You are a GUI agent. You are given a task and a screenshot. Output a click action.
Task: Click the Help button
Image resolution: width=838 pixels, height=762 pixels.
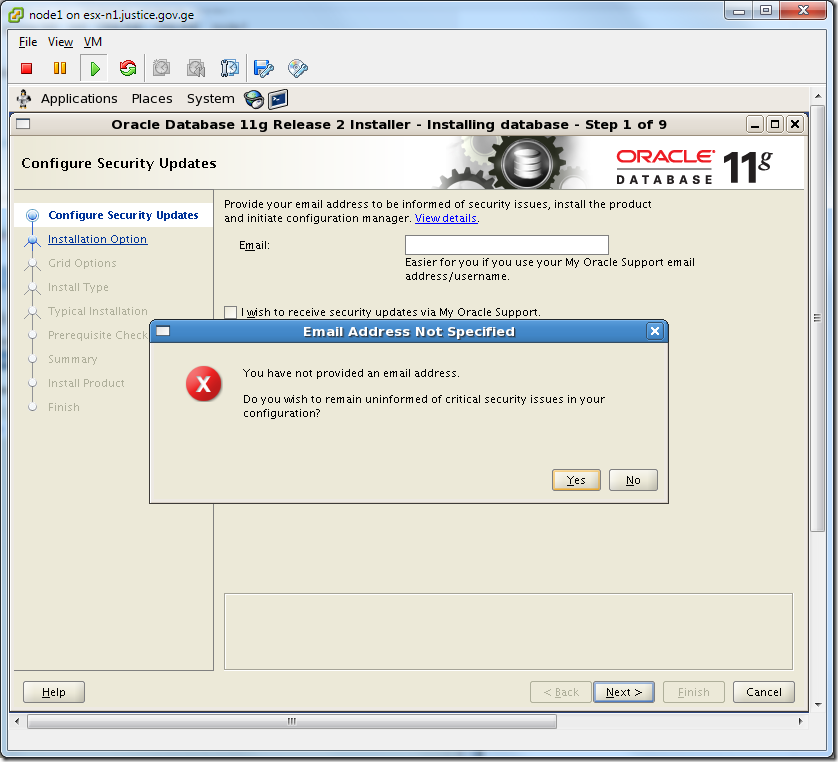coord(53,691)
